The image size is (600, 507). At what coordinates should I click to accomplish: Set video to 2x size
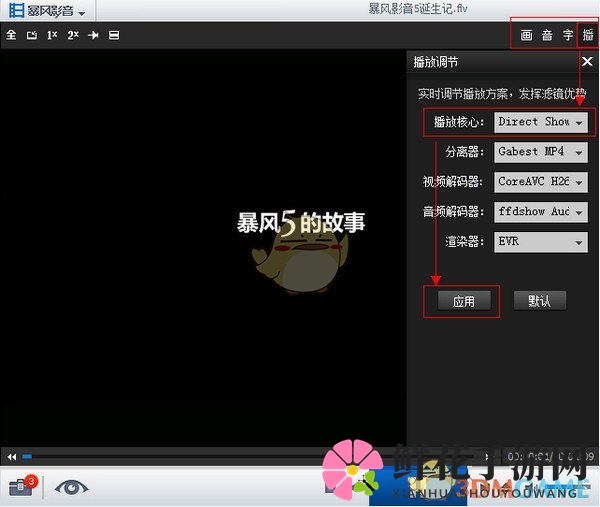pos(73,35)
